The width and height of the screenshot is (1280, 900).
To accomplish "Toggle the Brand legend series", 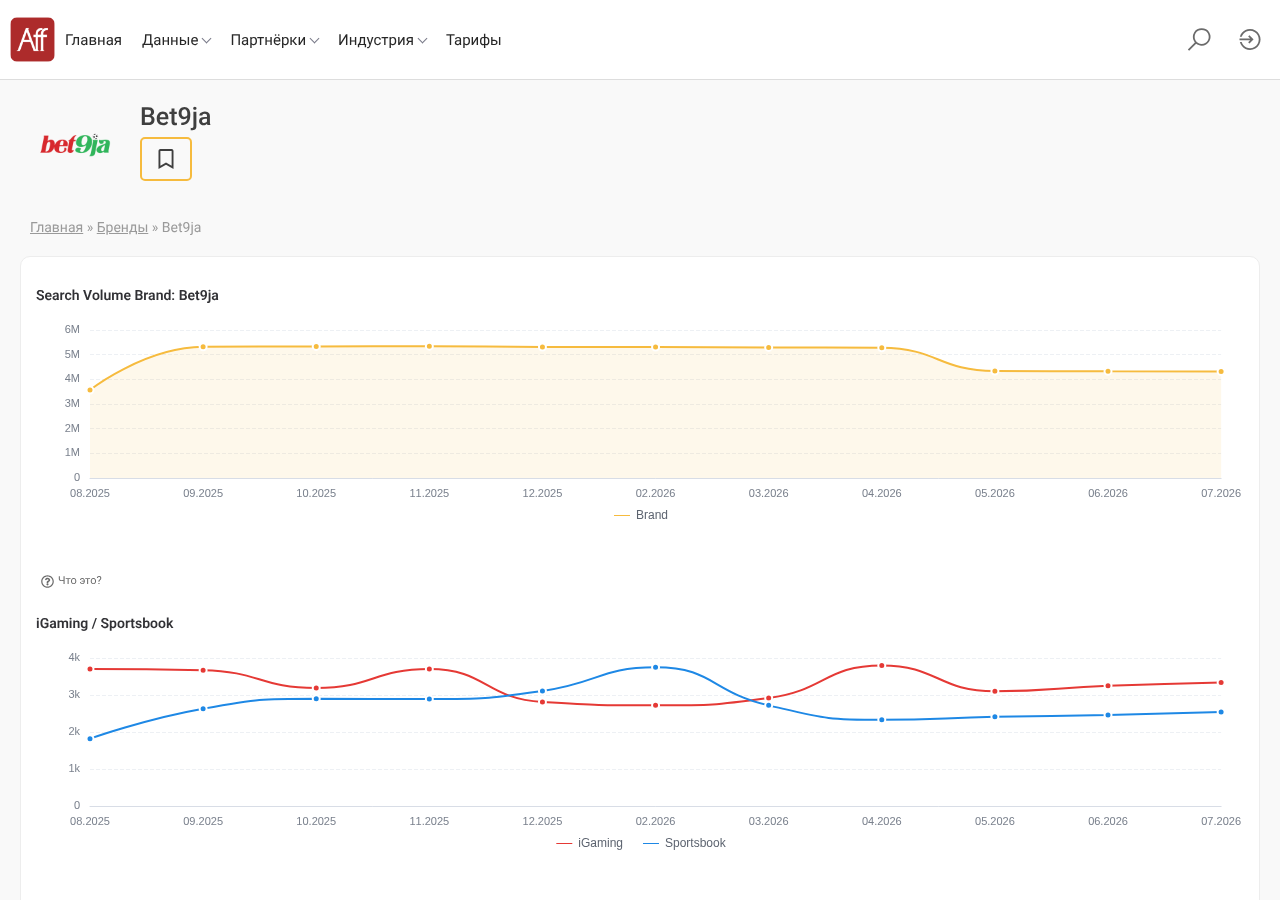I will 641,515.
